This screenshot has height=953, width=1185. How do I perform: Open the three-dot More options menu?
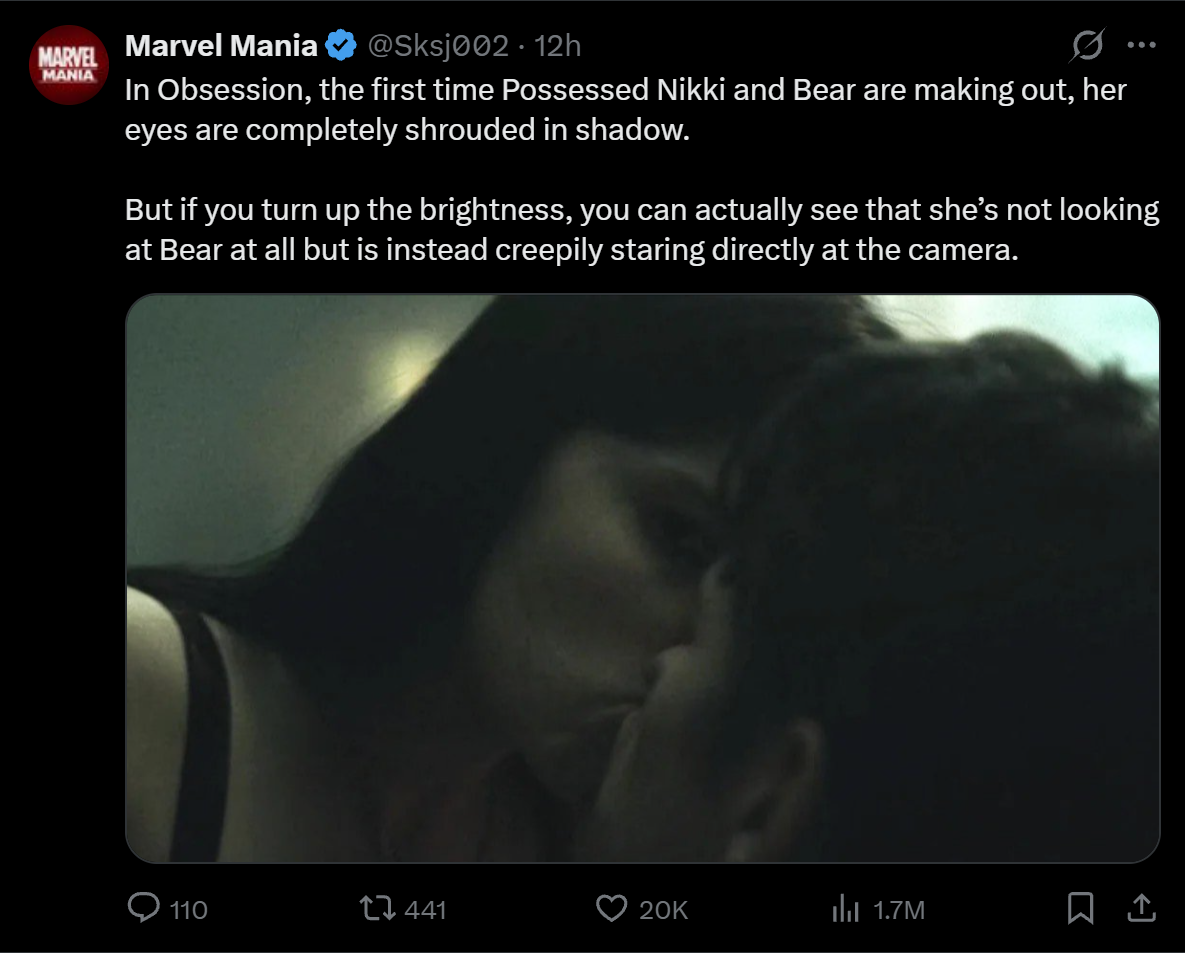[1141, 45]
